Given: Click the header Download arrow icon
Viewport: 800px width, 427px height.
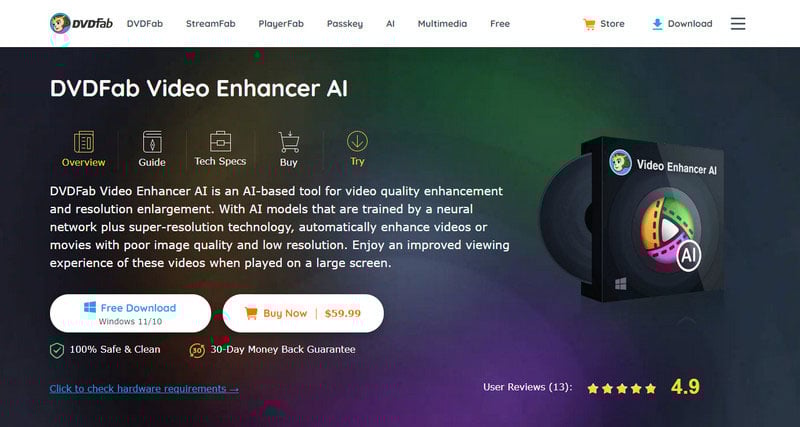Looking at the screenshot, I should [657, 24].
